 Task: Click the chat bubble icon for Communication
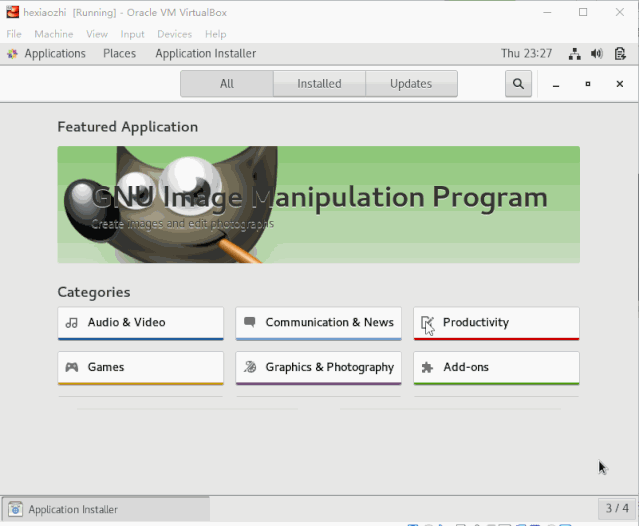[x=249, y=322]
